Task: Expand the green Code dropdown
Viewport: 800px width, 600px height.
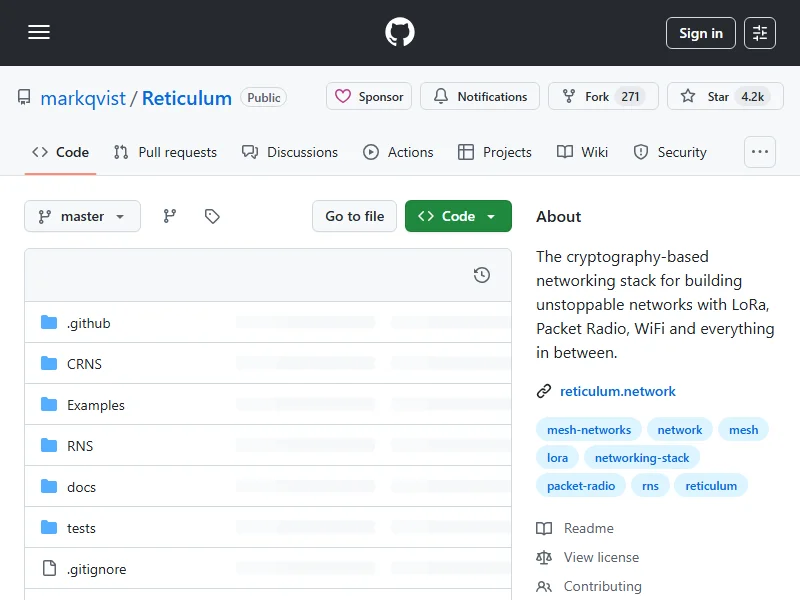Action: point(458,216)
